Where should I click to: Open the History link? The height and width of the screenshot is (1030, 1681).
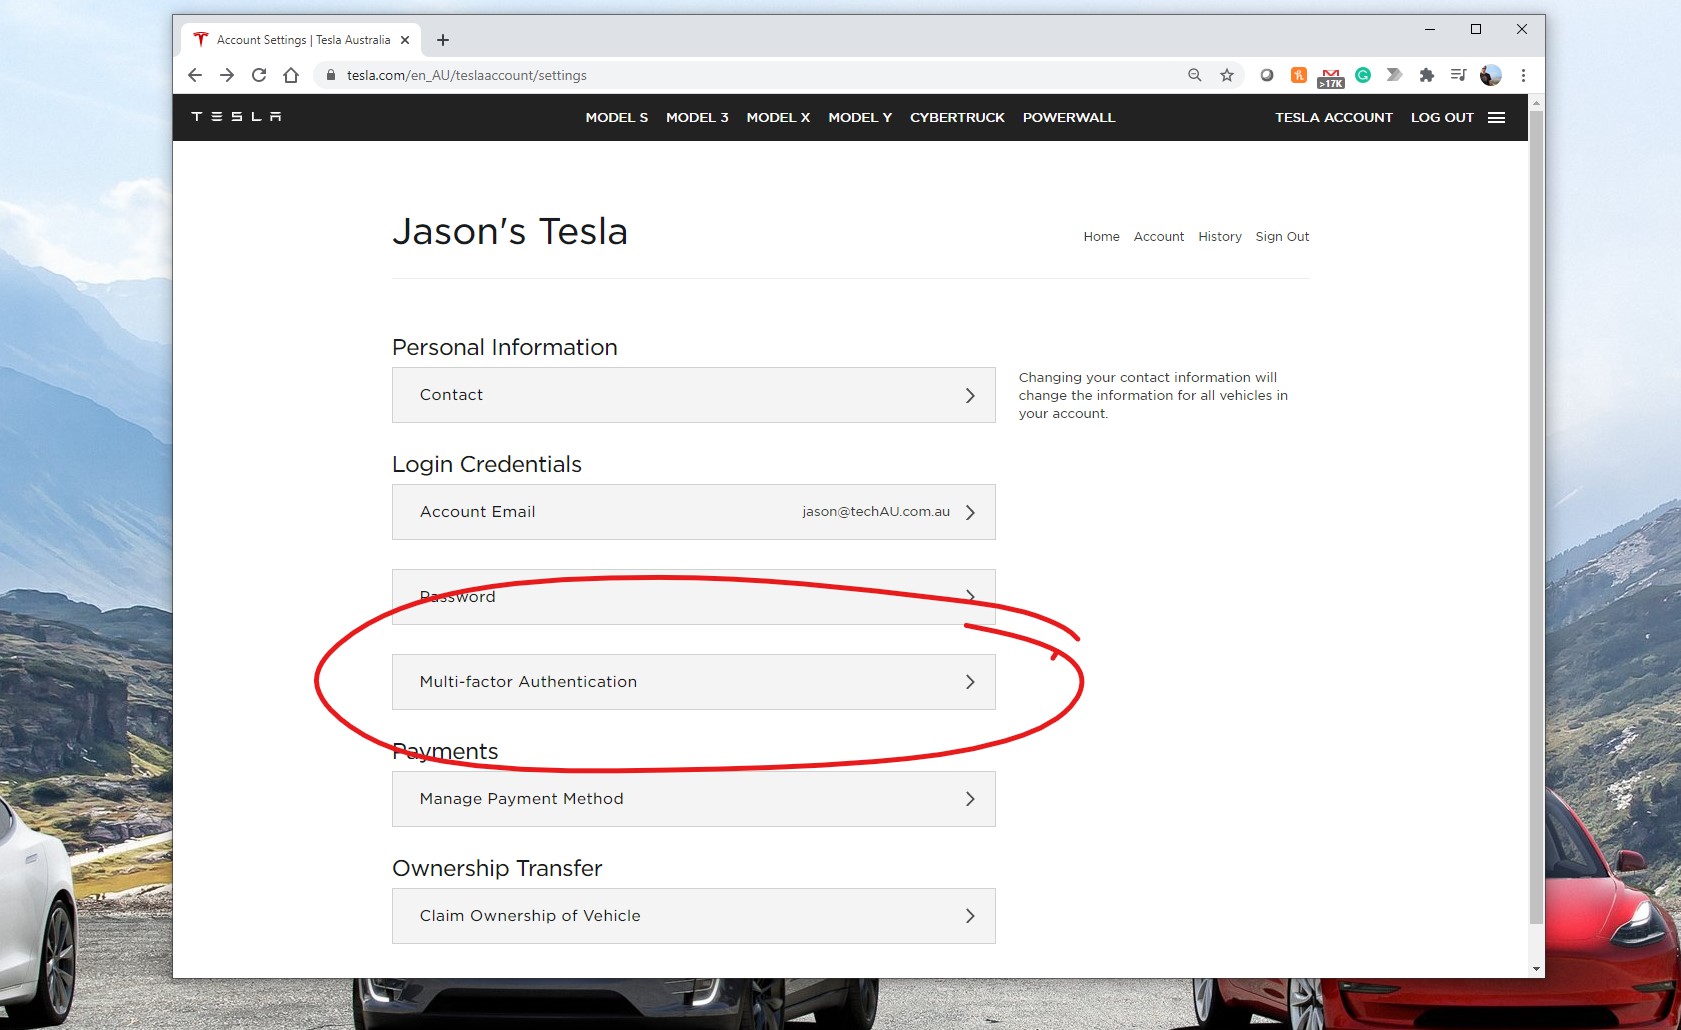(x=1220, y=237)
